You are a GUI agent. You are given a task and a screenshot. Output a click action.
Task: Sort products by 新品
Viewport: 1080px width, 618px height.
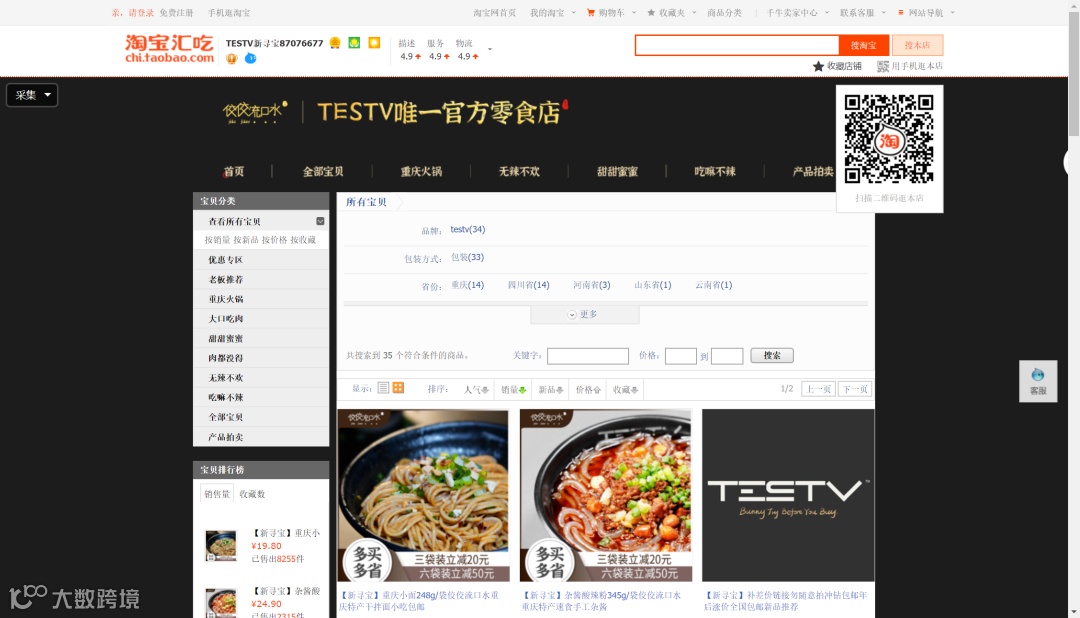[550, 389]
